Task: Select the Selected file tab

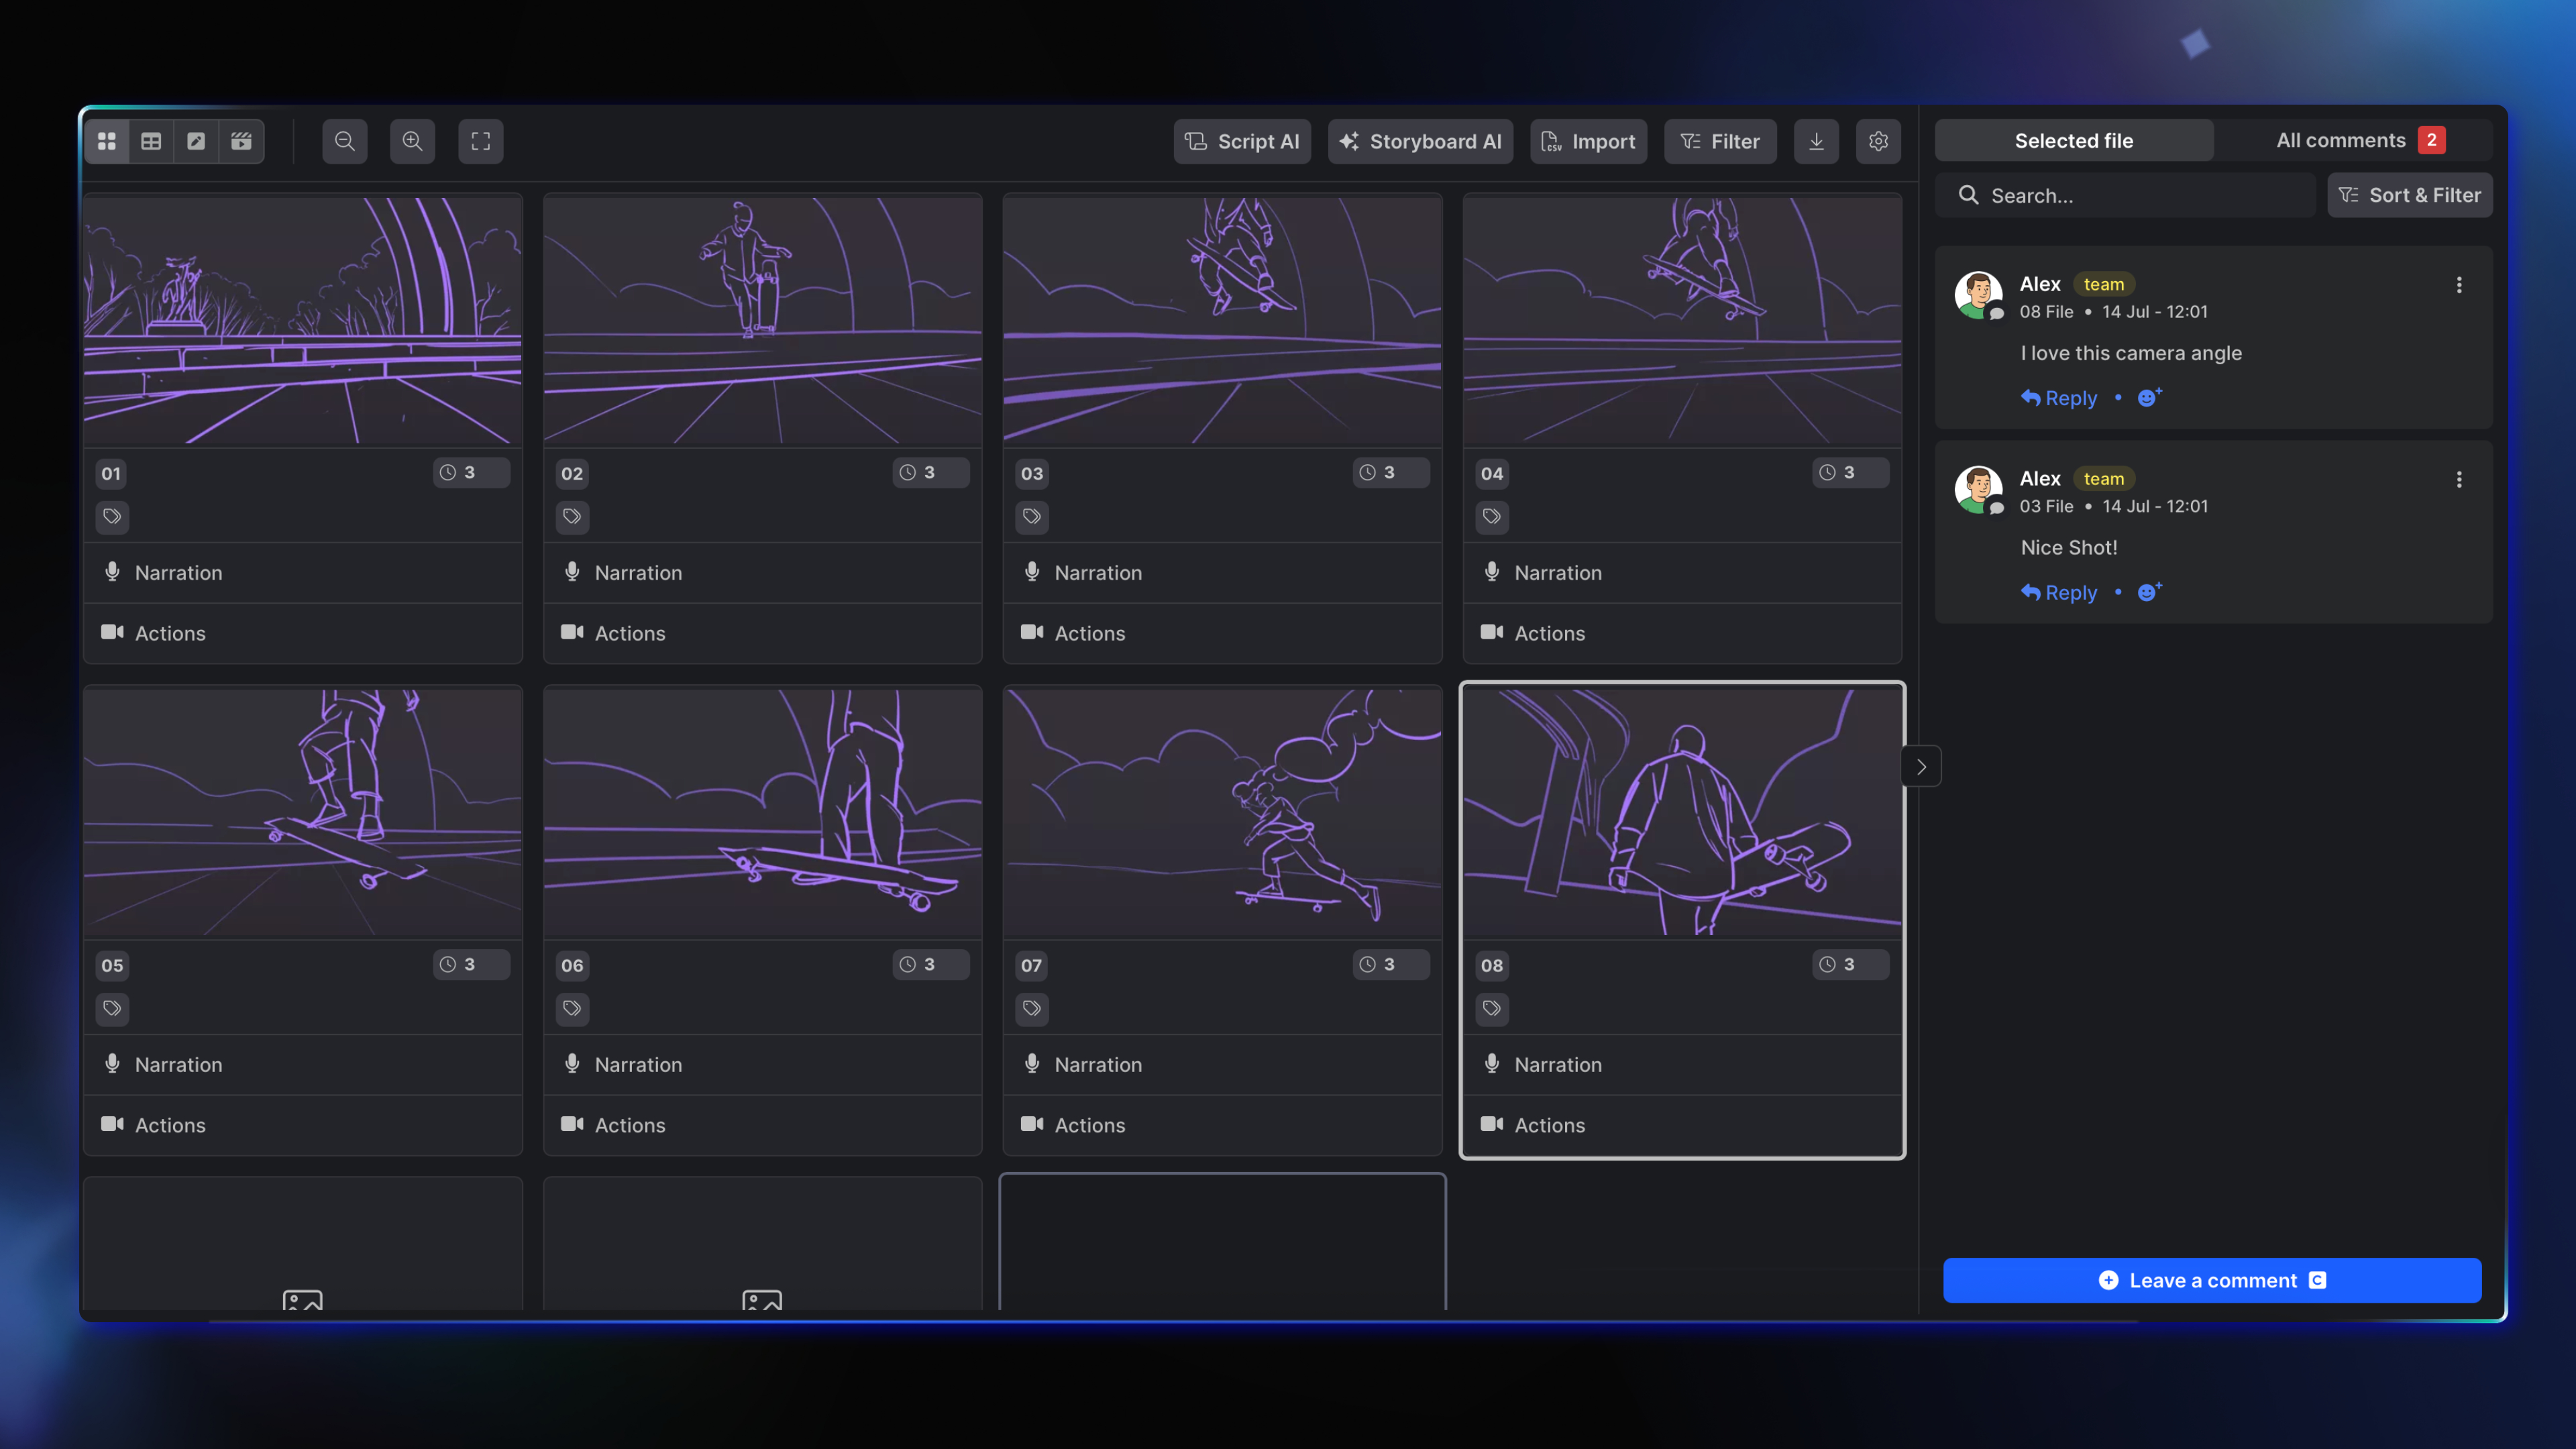Action: click(x=2073, y=140)
